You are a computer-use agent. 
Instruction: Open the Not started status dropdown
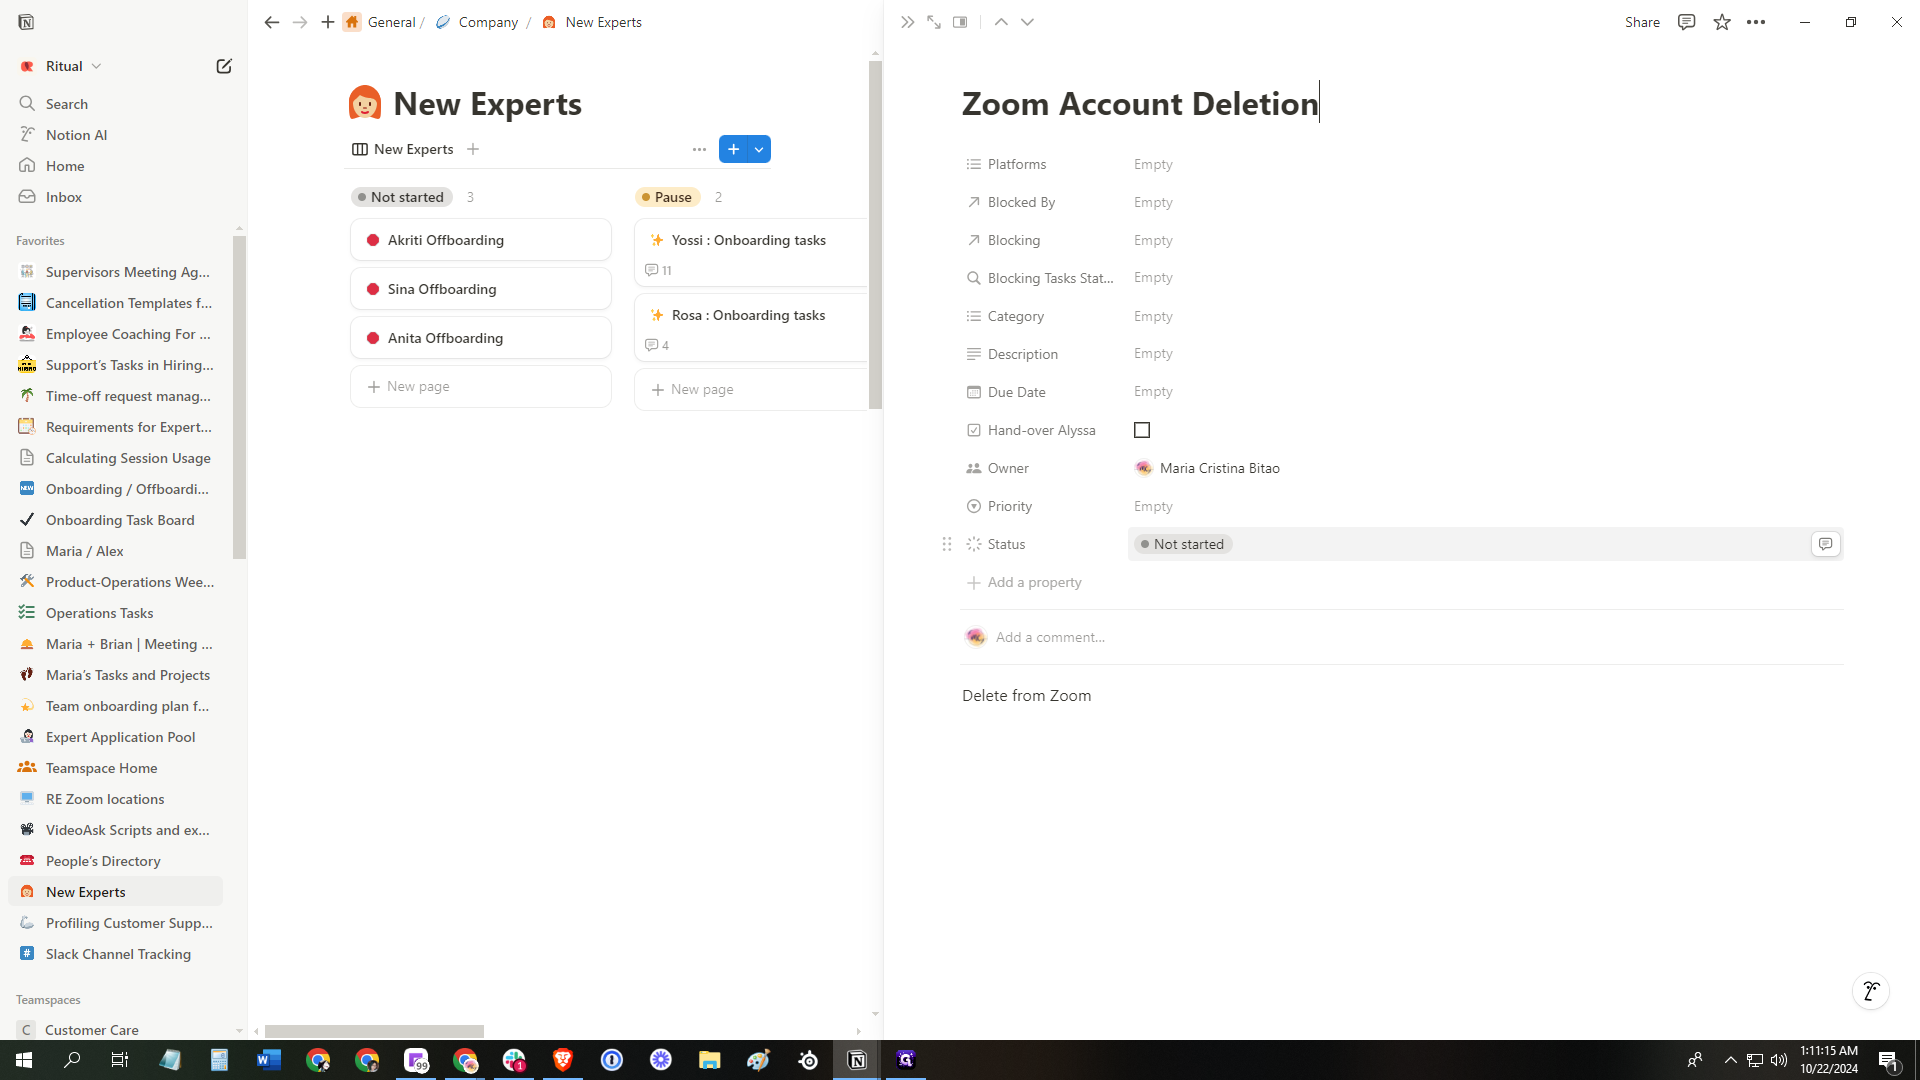click(1183, 544)
